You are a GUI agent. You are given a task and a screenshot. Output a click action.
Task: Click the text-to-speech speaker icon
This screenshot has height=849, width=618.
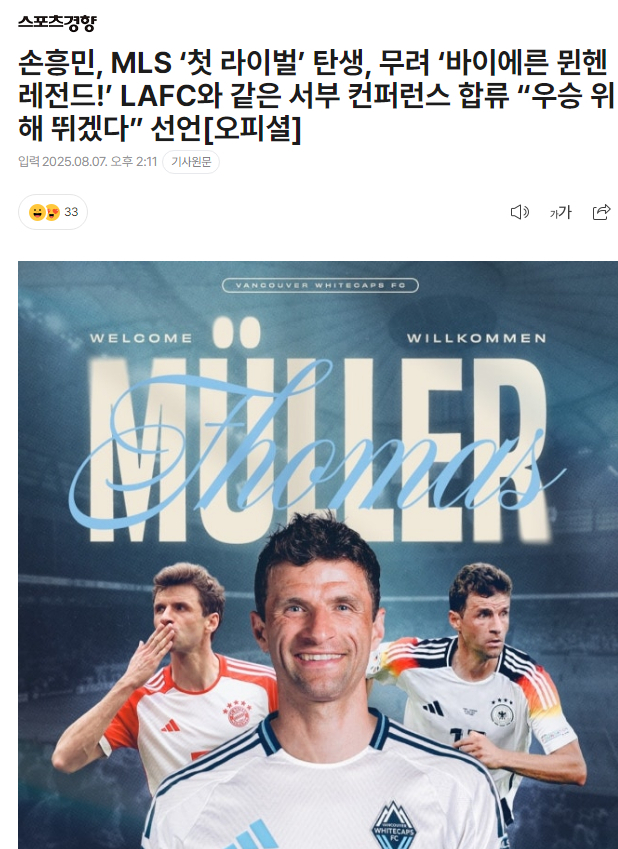519,212
